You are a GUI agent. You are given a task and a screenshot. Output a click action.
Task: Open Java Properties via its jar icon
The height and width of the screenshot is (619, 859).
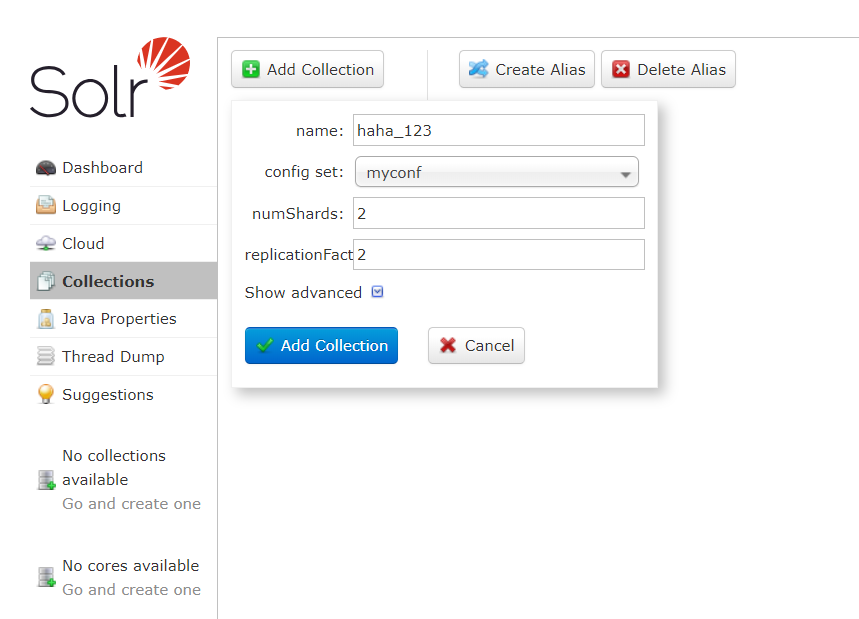(x=45, y=318)
